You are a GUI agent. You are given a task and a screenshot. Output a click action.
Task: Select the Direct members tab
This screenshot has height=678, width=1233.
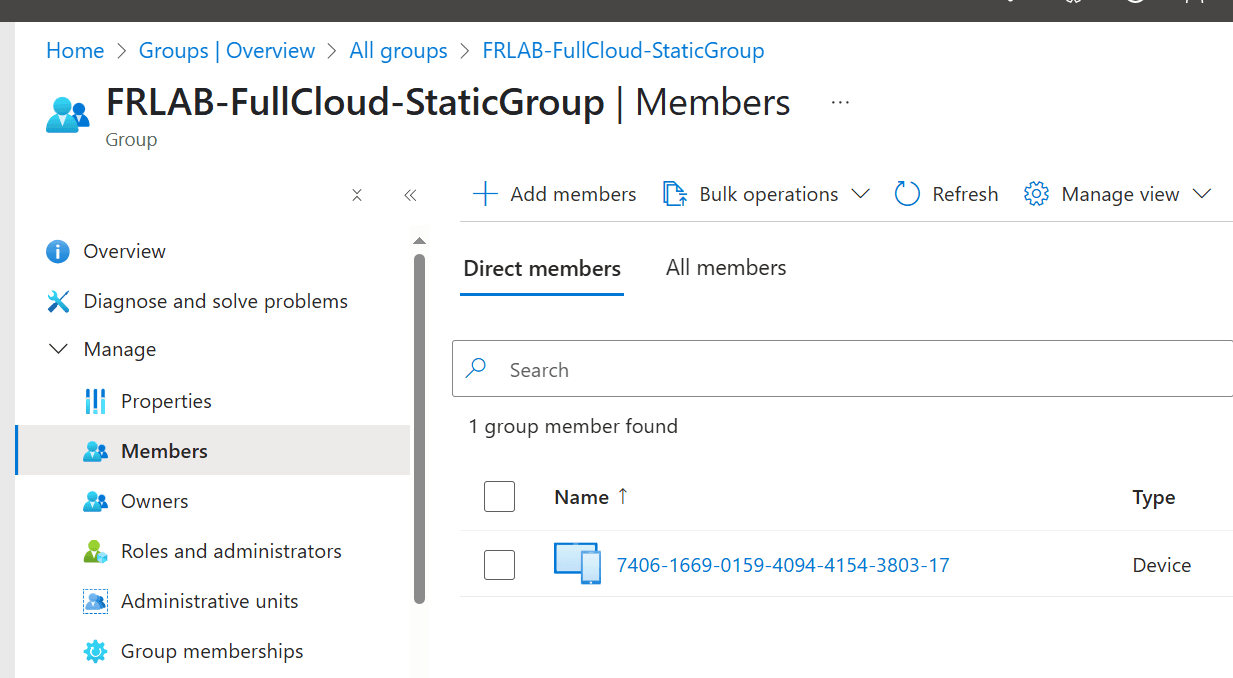pos(542,269)
